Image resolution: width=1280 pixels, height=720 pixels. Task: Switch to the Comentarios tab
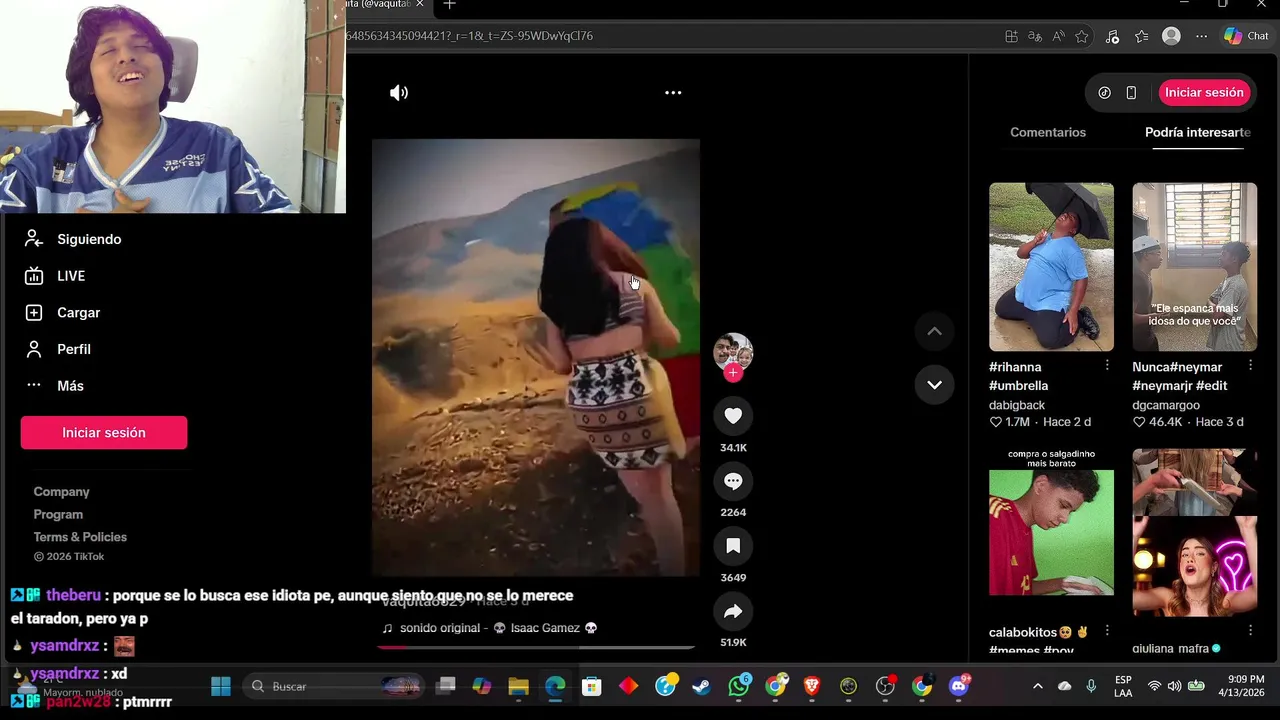coord(1047,132)
